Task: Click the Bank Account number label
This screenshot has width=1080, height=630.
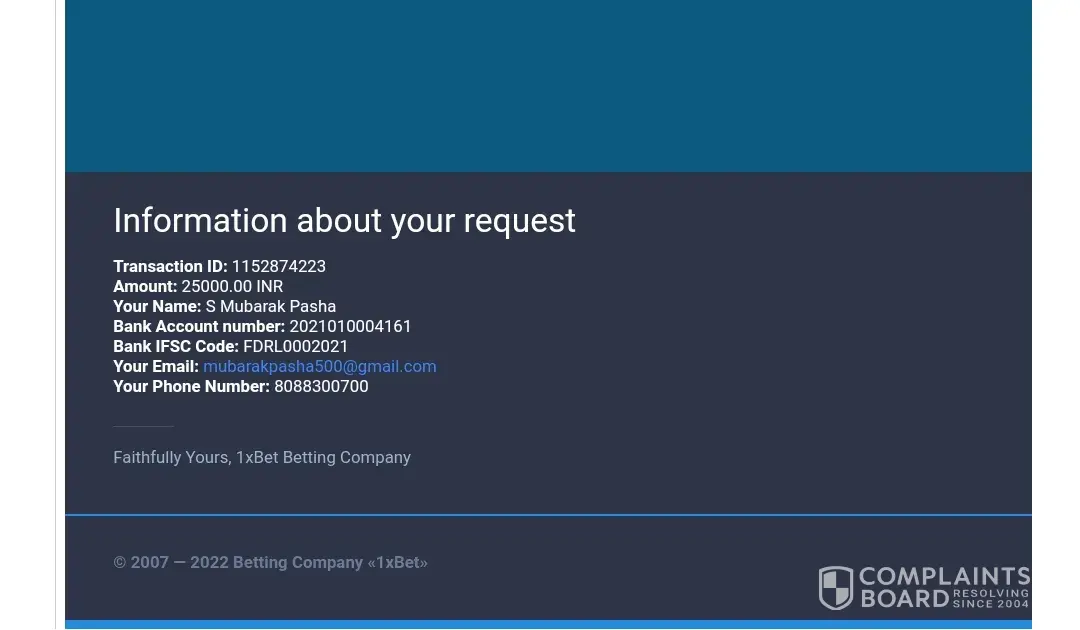Action: pos(199,326)
